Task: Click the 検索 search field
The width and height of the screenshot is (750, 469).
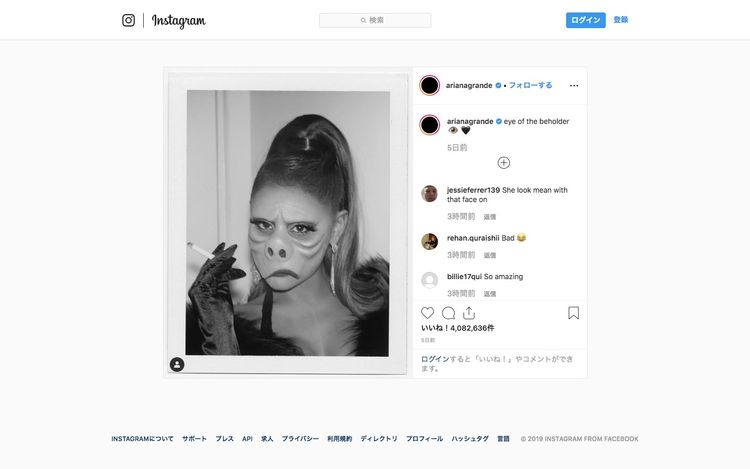Action: click(x=375, y=20)
